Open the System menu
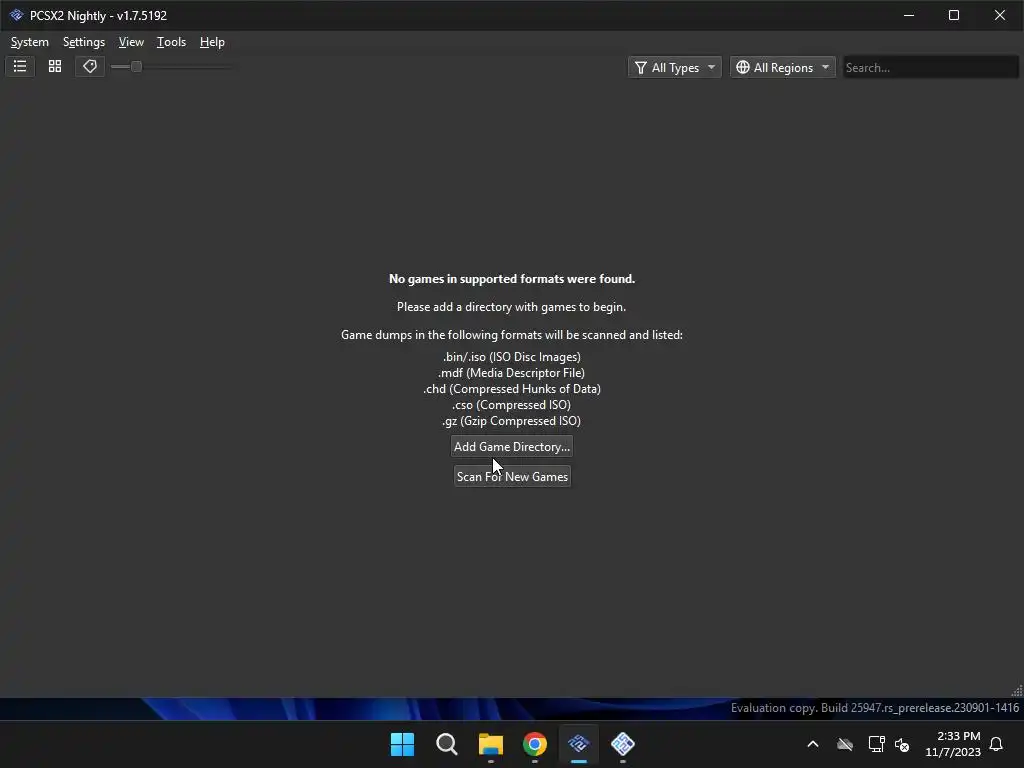Viewport: 1024px width, 768px height. tap(30, 42)
